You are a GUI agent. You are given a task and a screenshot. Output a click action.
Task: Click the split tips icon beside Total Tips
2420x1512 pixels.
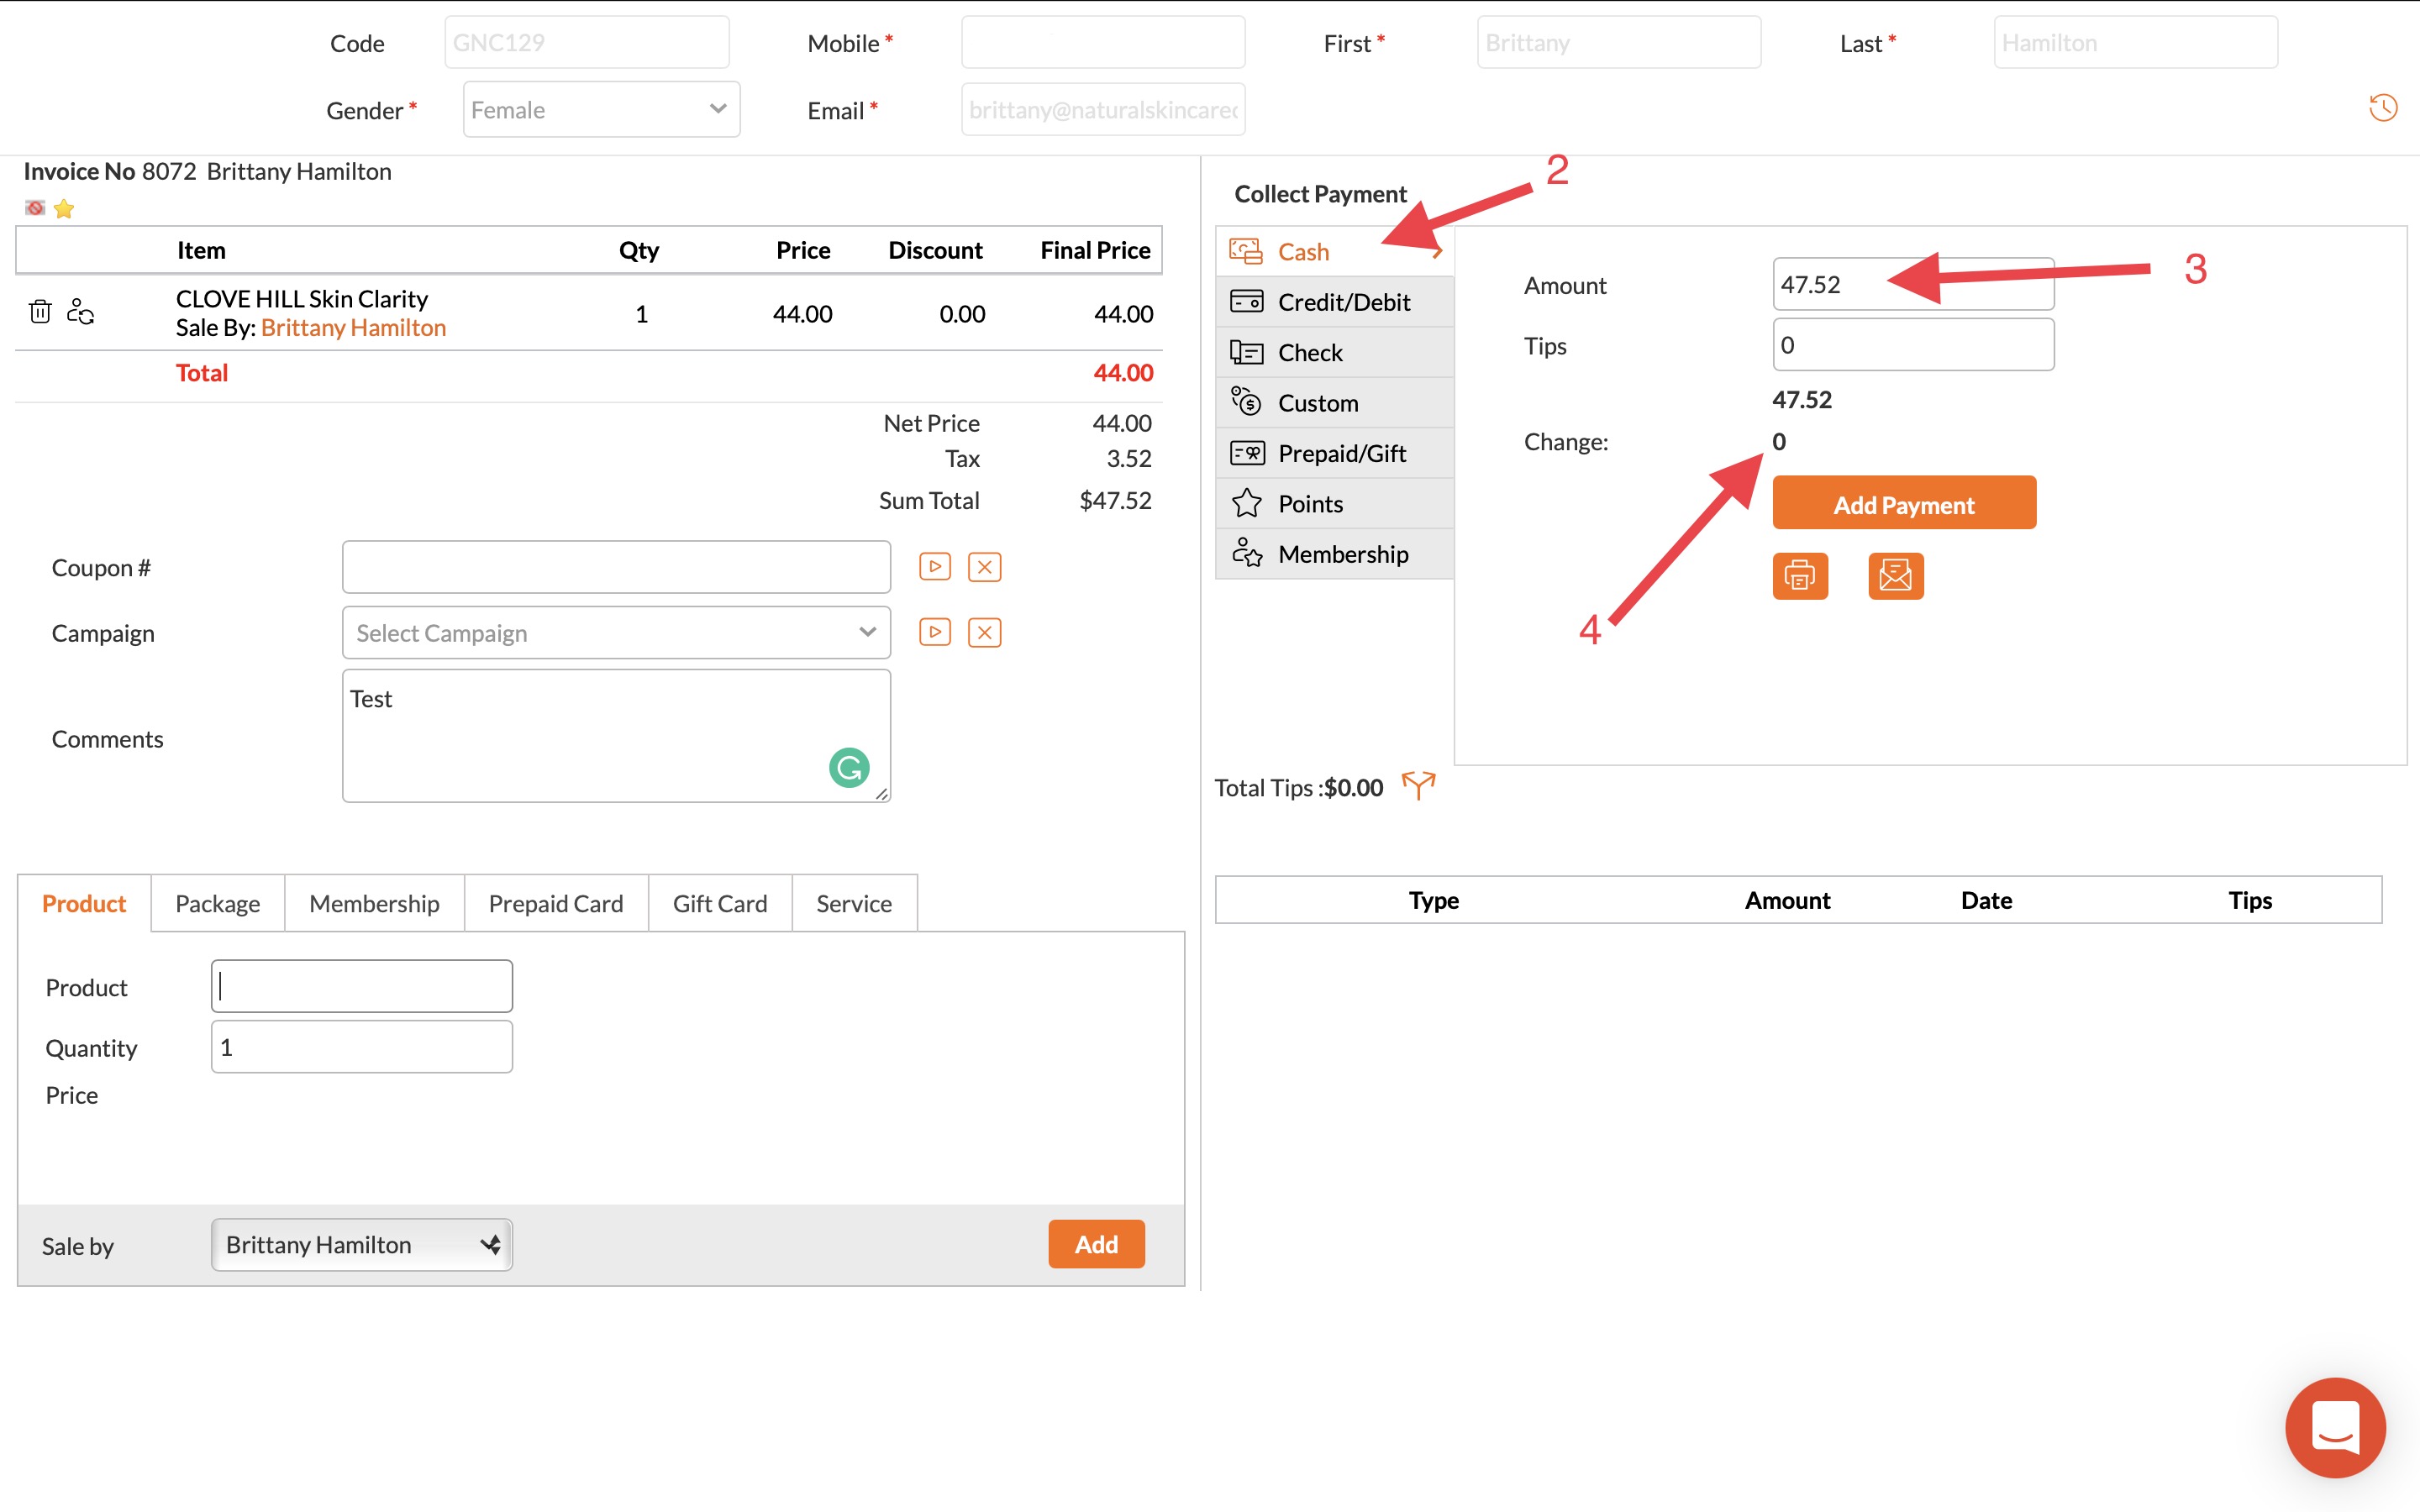(1419, 786)
